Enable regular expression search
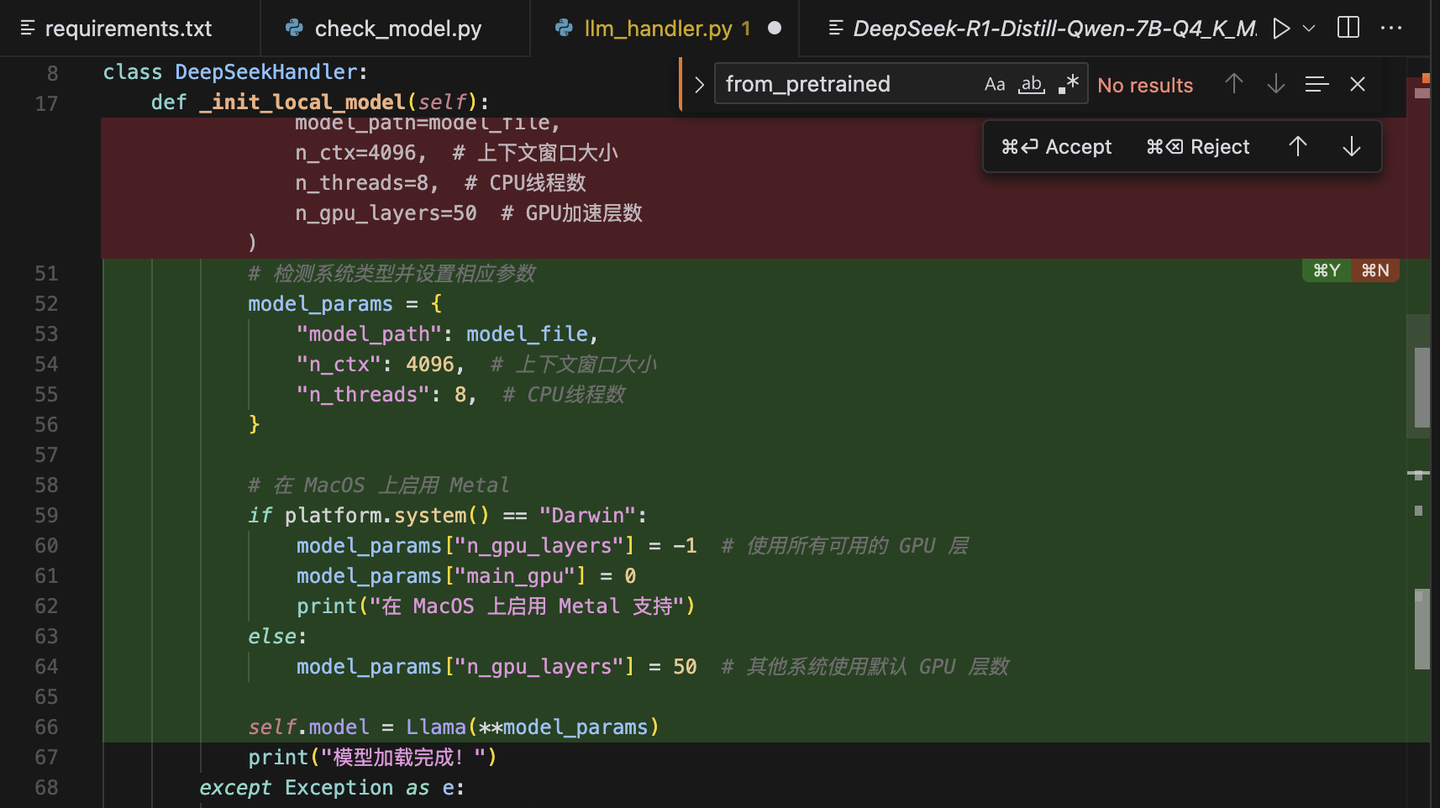 [1066, 83]
